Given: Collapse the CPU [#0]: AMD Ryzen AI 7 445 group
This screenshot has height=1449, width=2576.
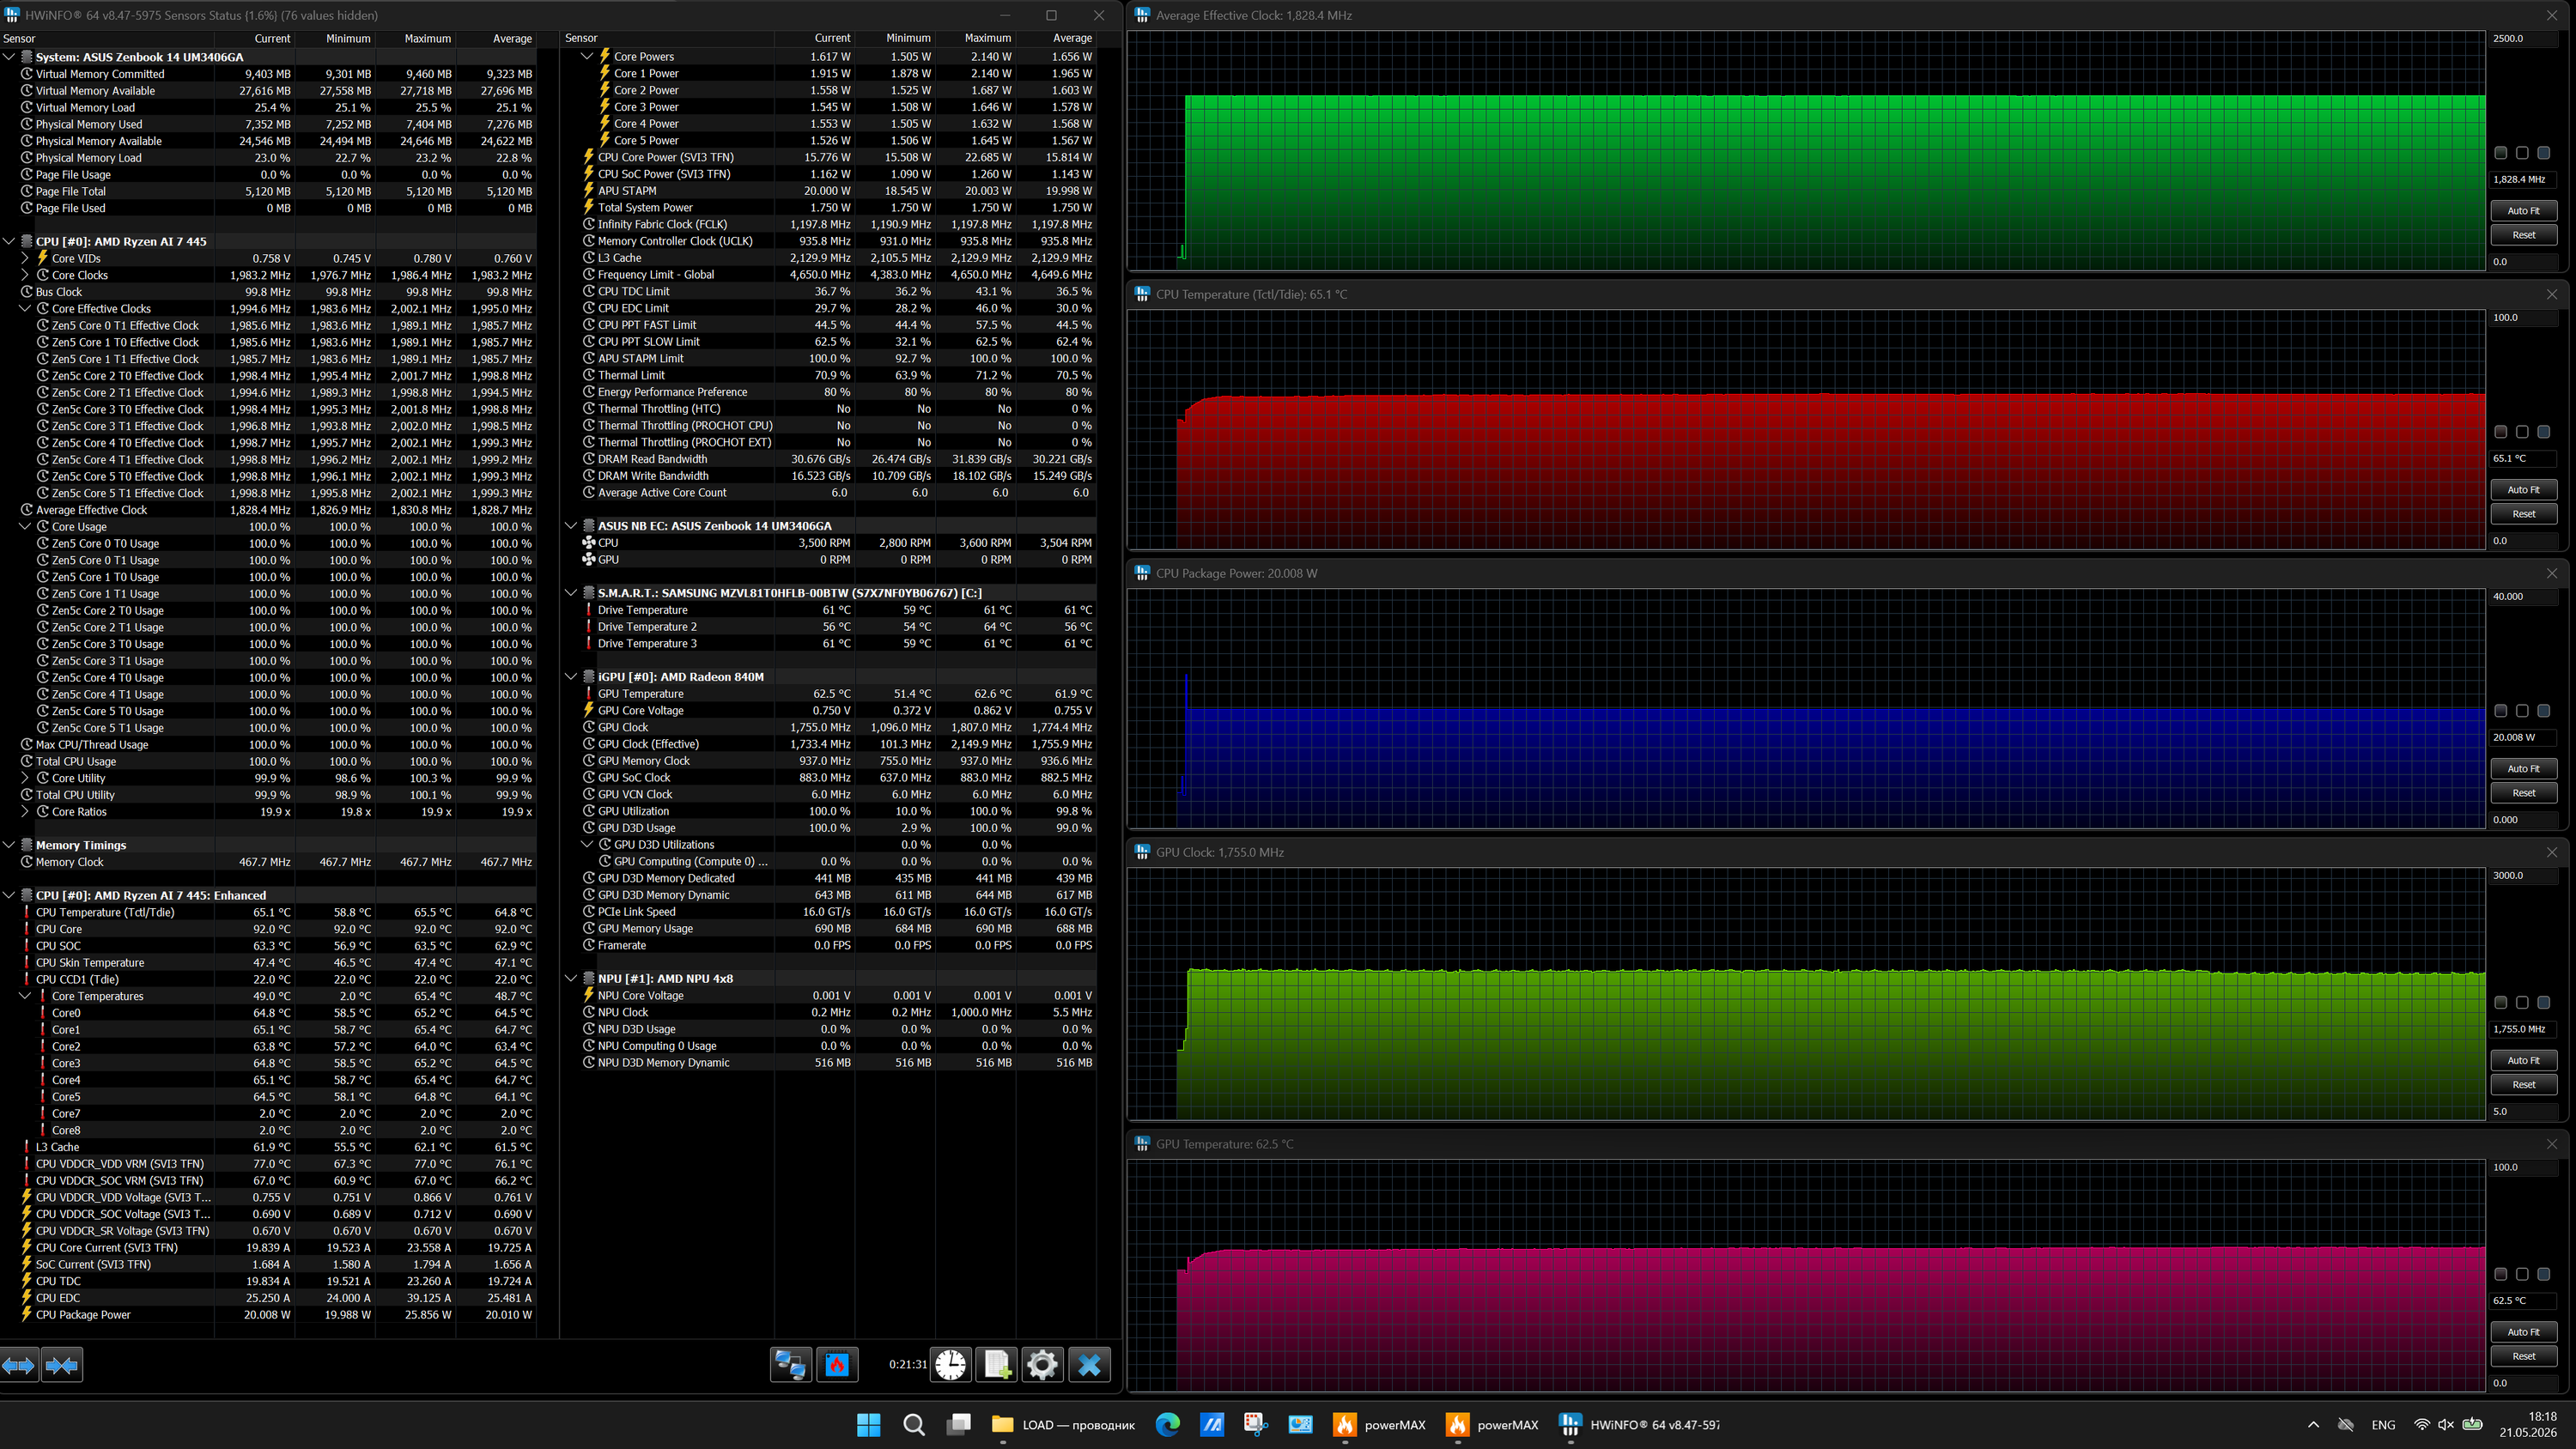Looking at the screenshot, I should coord(9,241).
